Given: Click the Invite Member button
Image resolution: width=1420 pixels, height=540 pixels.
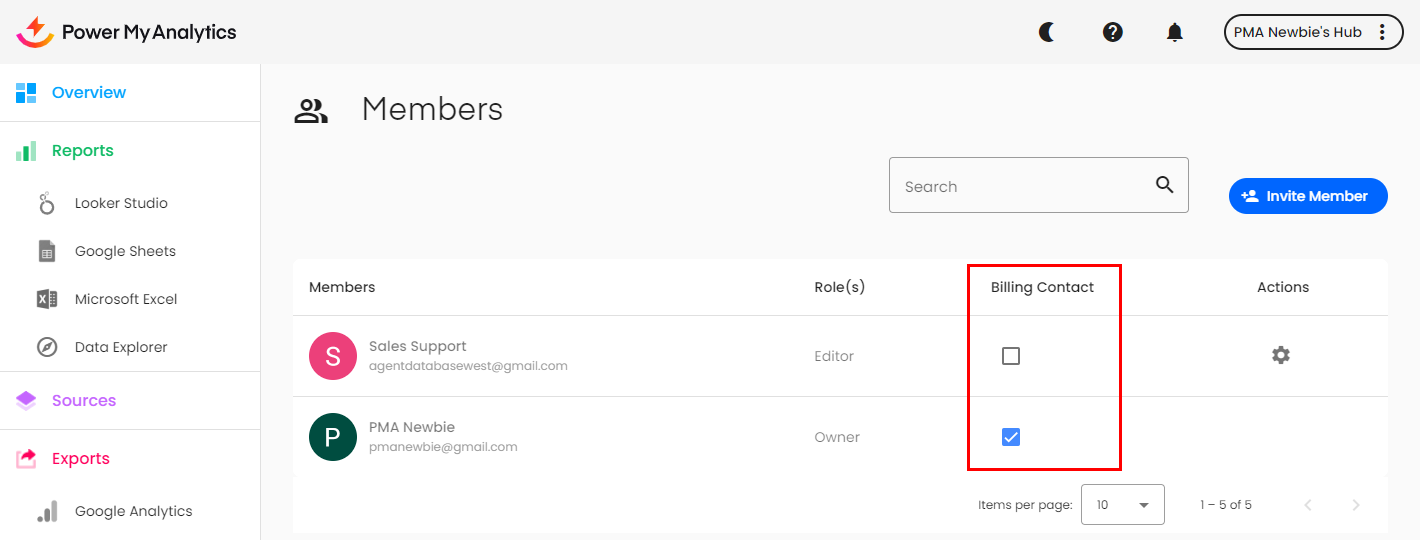Looking at the screenshot, I should pos(1307,196).
